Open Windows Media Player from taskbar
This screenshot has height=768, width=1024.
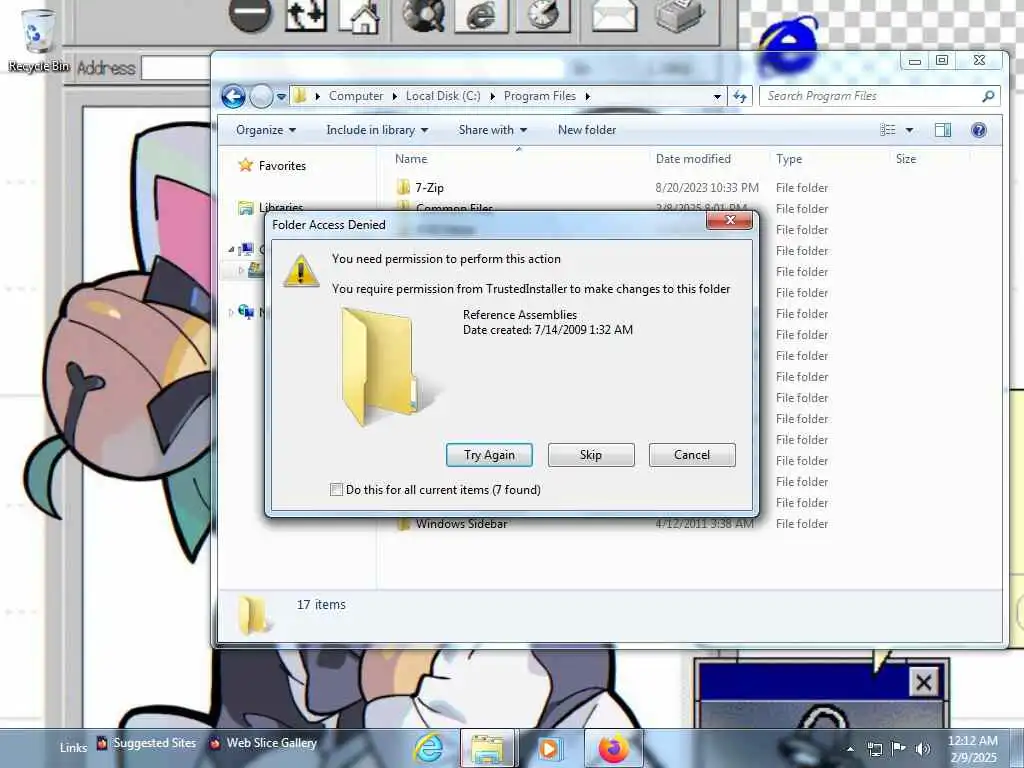[550, 748]
